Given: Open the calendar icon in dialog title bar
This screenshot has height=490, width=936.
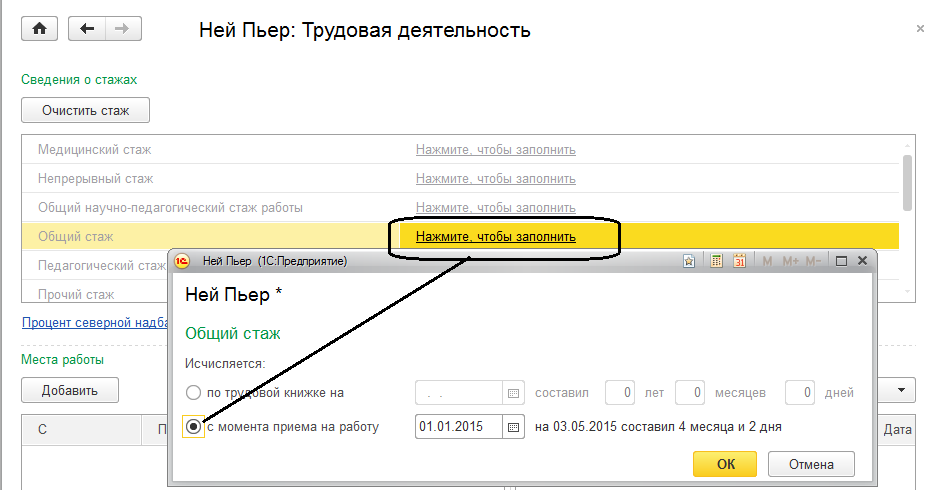Looking at the screenshot, I should 739,261.
